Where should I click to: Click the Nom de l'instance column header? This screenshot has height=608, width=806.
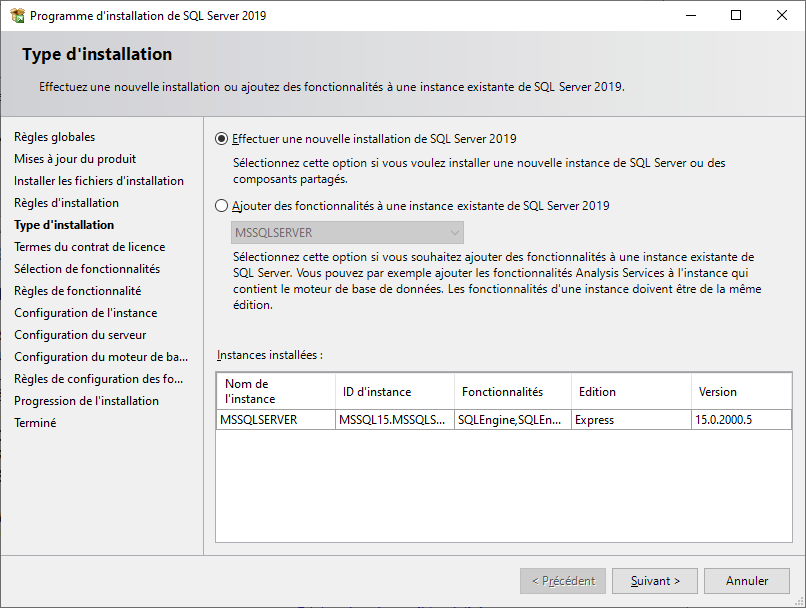(276, 392)
